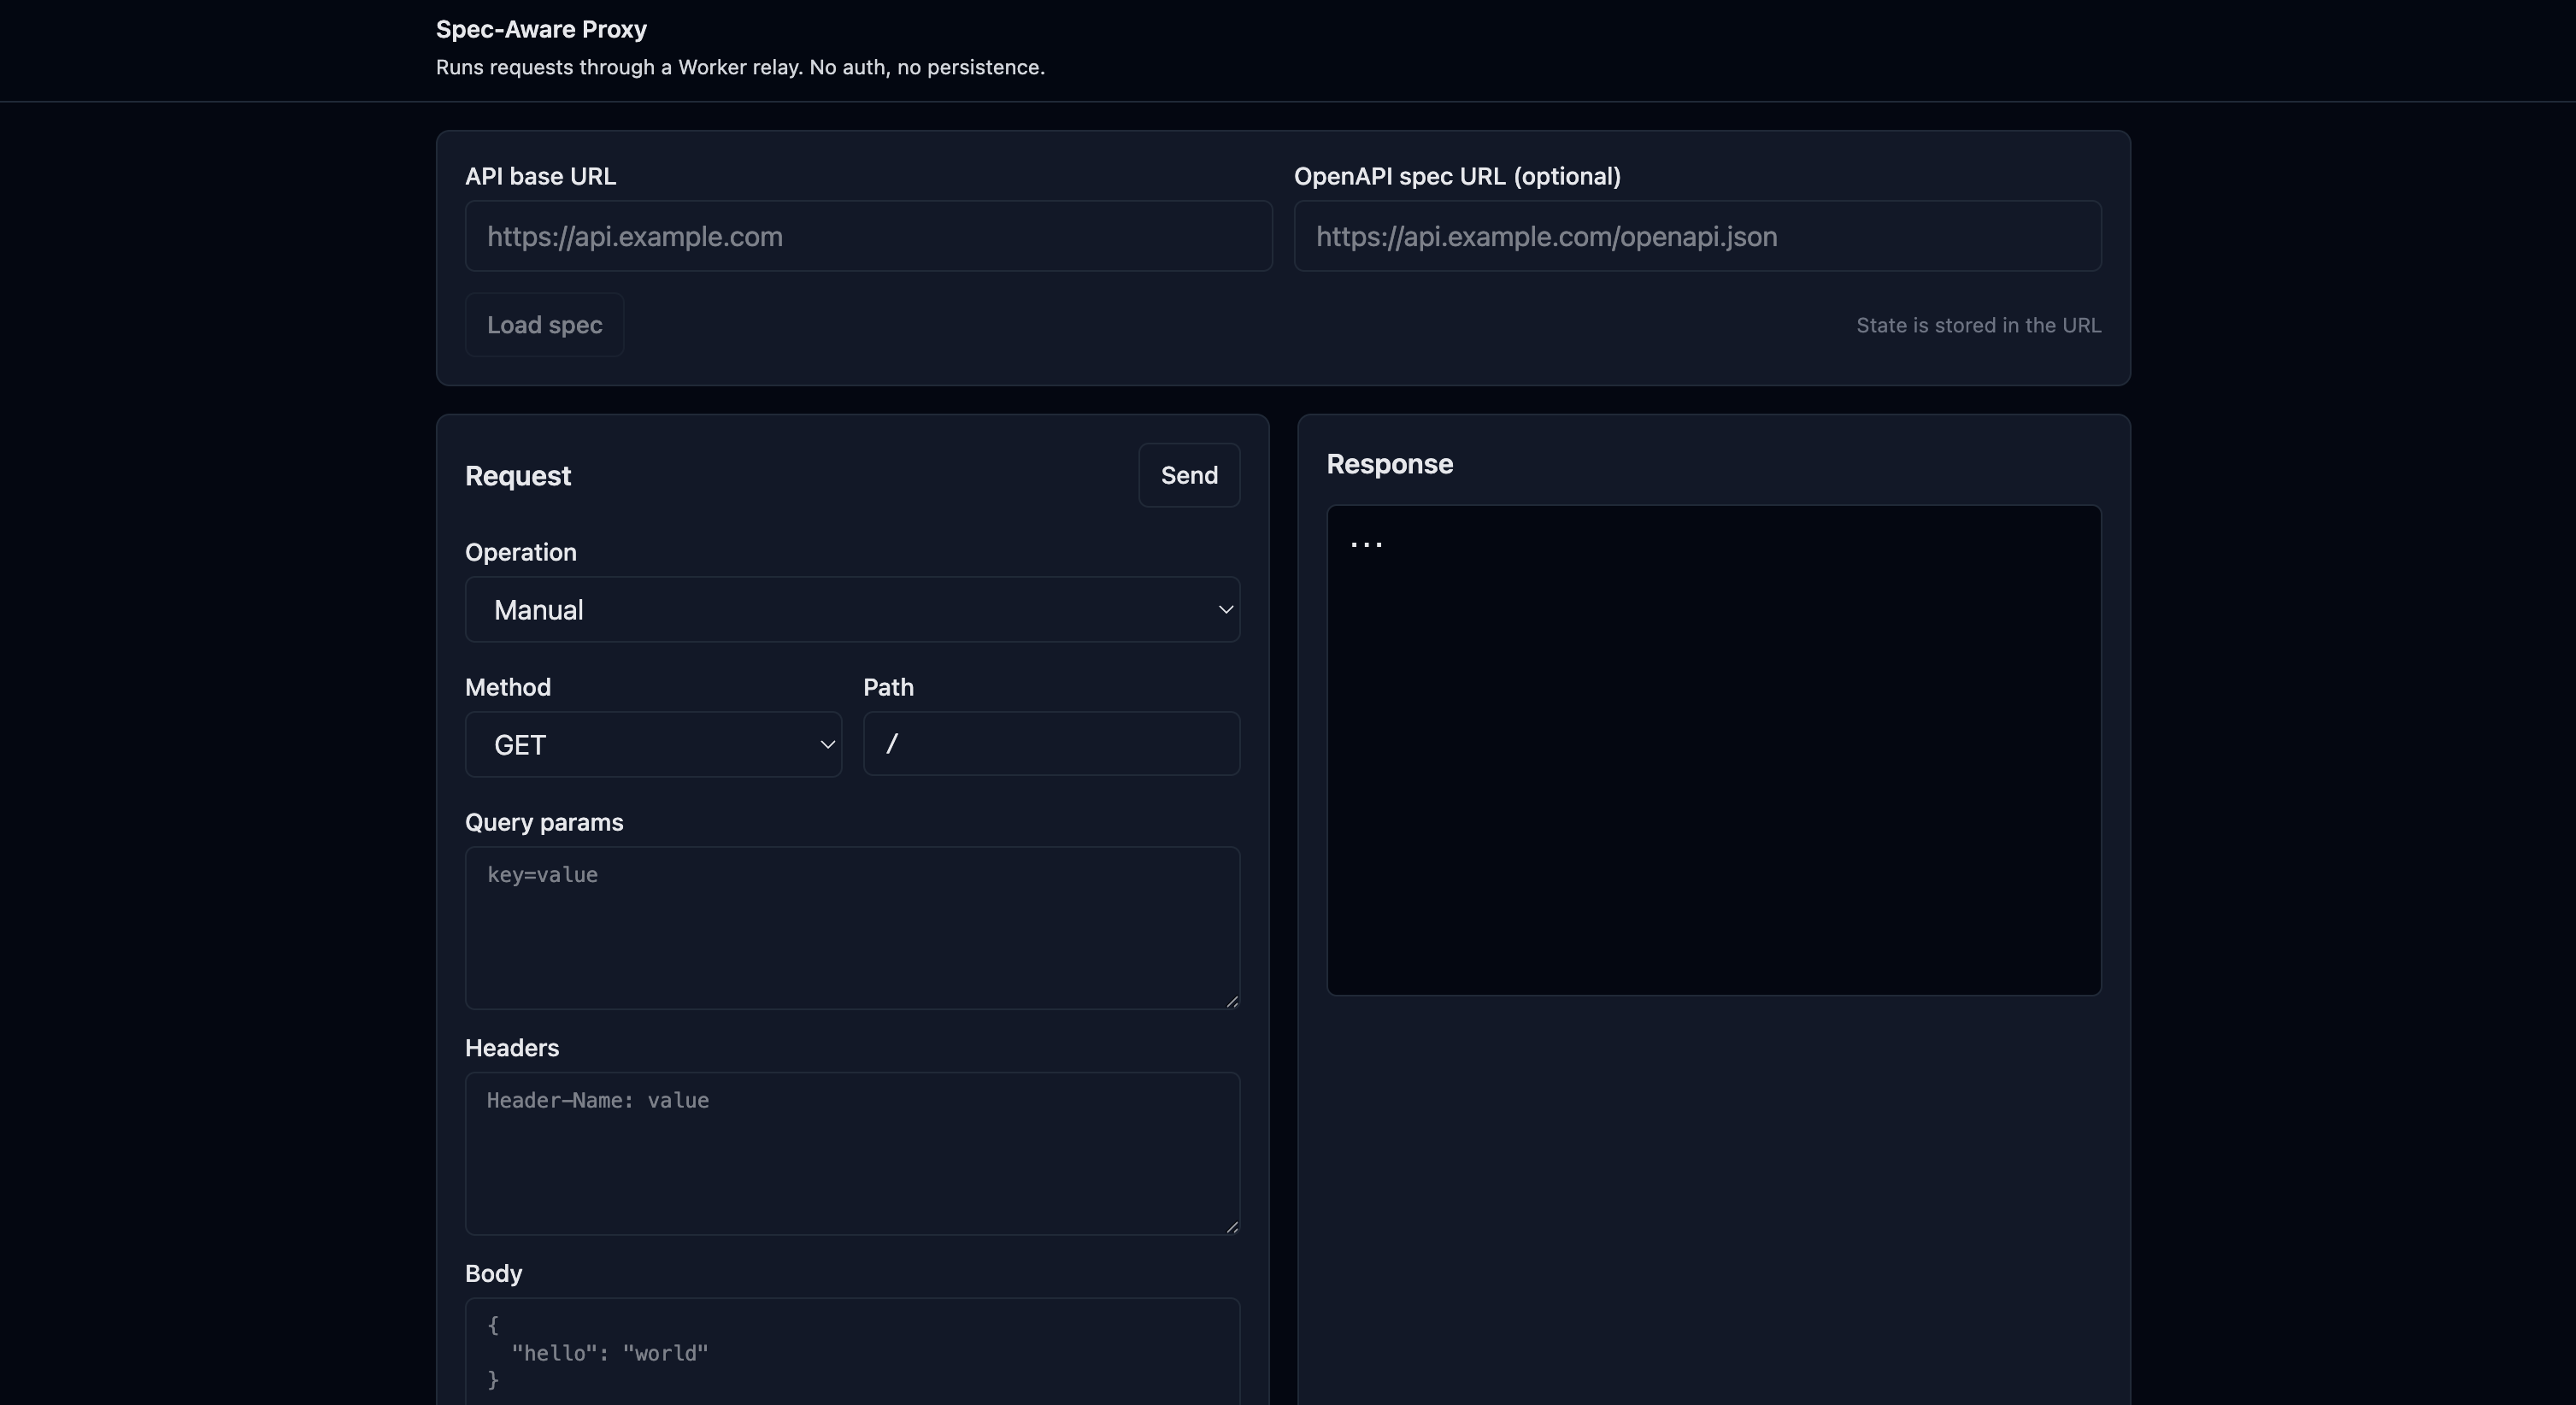Select the Response output panel
Image resolution: width=2576 pixels, height=1405 pixels.
[x=1714, y=750]
